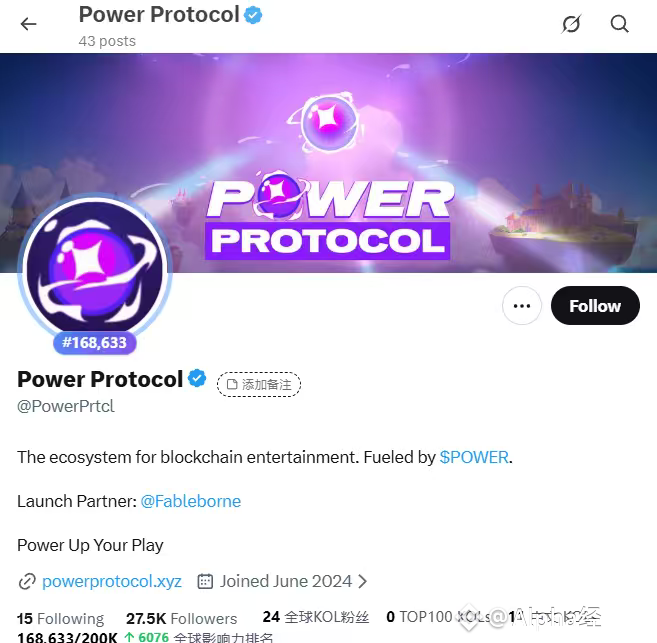The height and width of the screenshot is (643, 657).
Task: Follow the Power Protocol account
Action: (595, 305)
